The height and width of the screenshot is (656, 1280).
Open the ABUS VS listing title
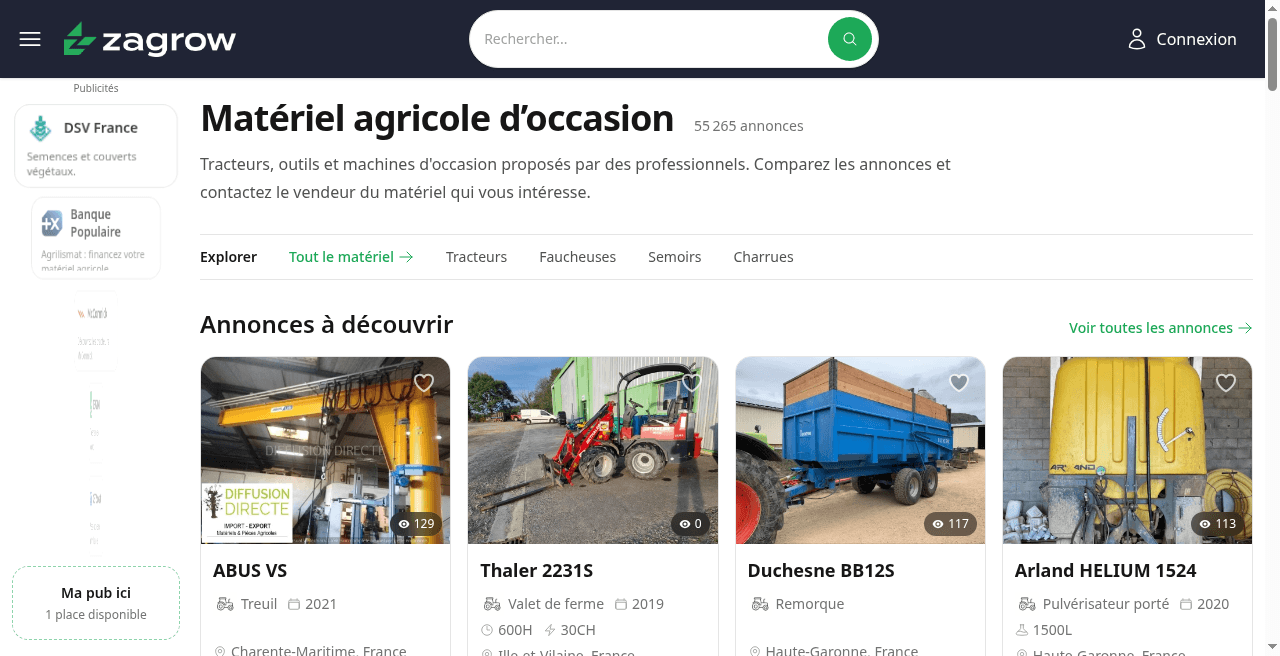tap(250, 571)
